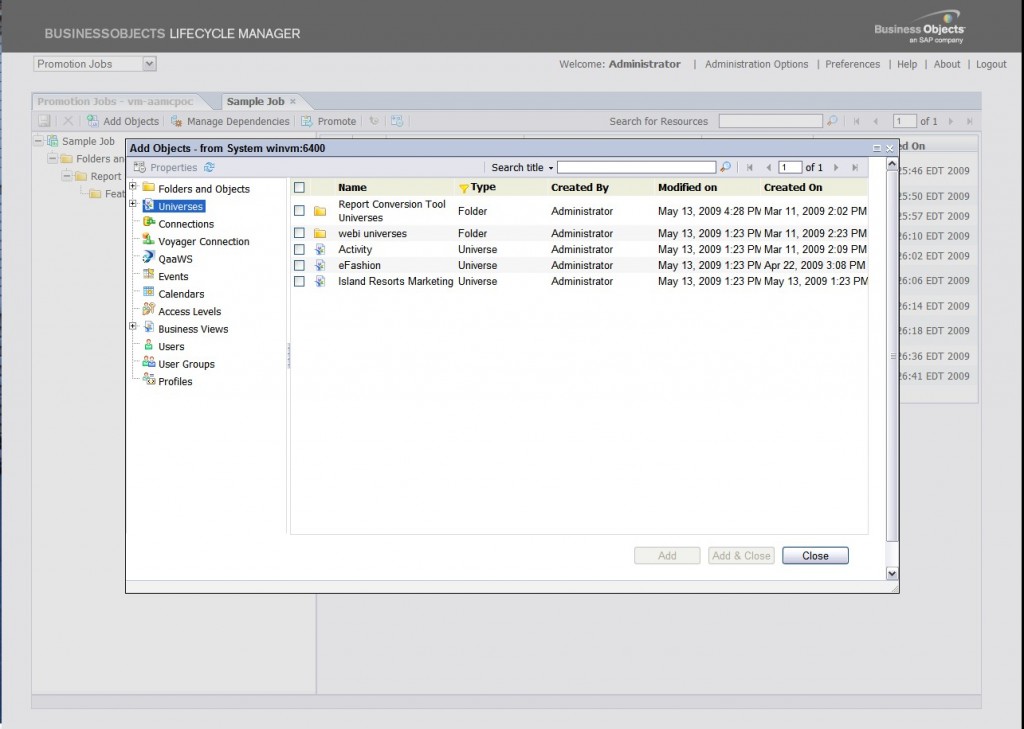Click the QaaWS icon in tree
Screen dimensions: 1024x729
click(x=148, y=258)
